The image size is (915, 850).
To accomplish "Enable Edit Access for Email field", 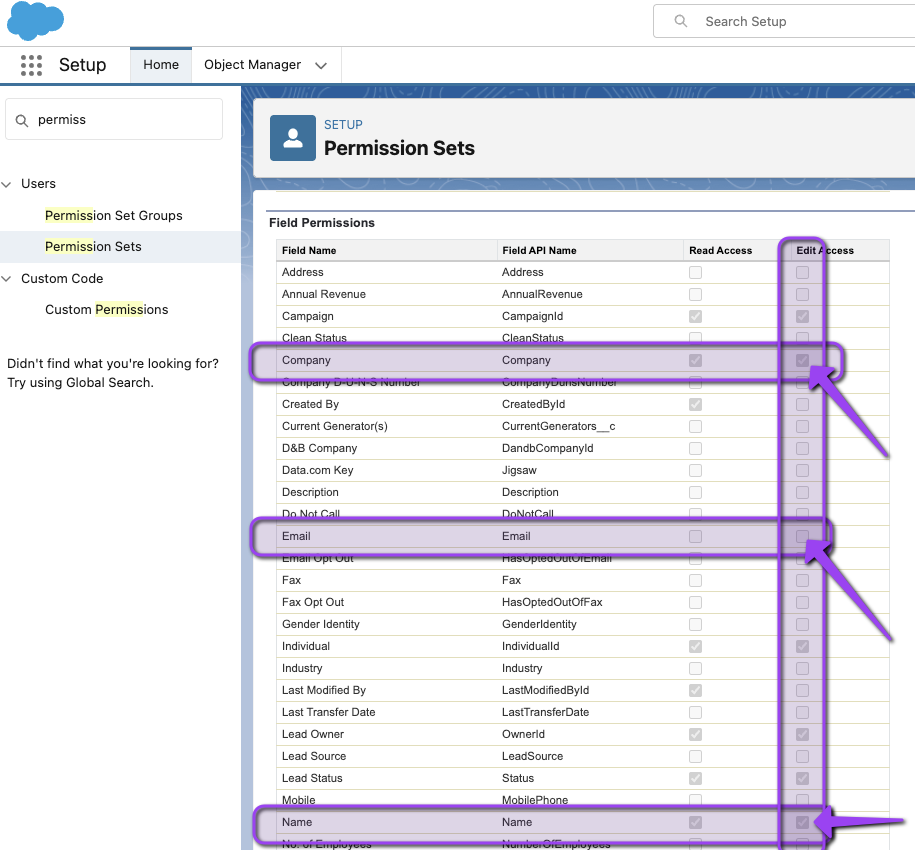I will click(x=802, y=536).
